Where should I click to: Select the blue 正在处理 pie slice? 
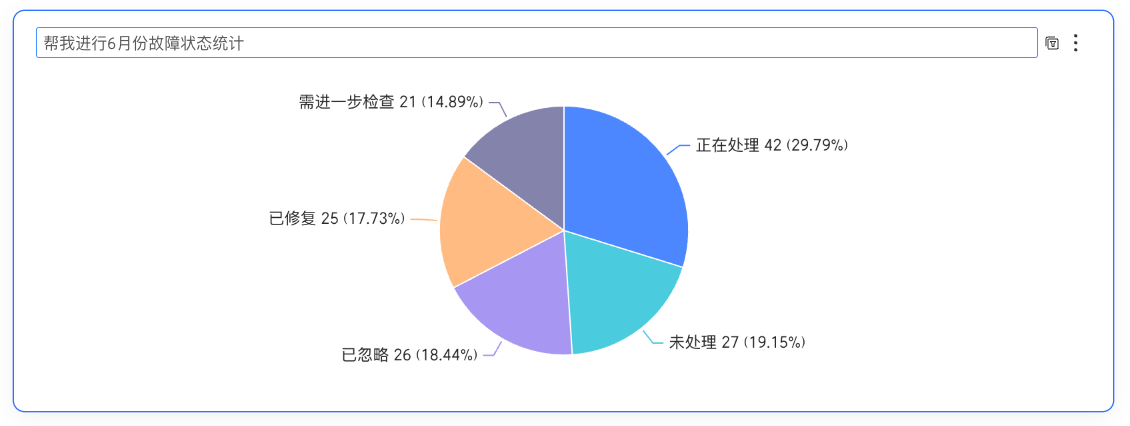(627, 187)
